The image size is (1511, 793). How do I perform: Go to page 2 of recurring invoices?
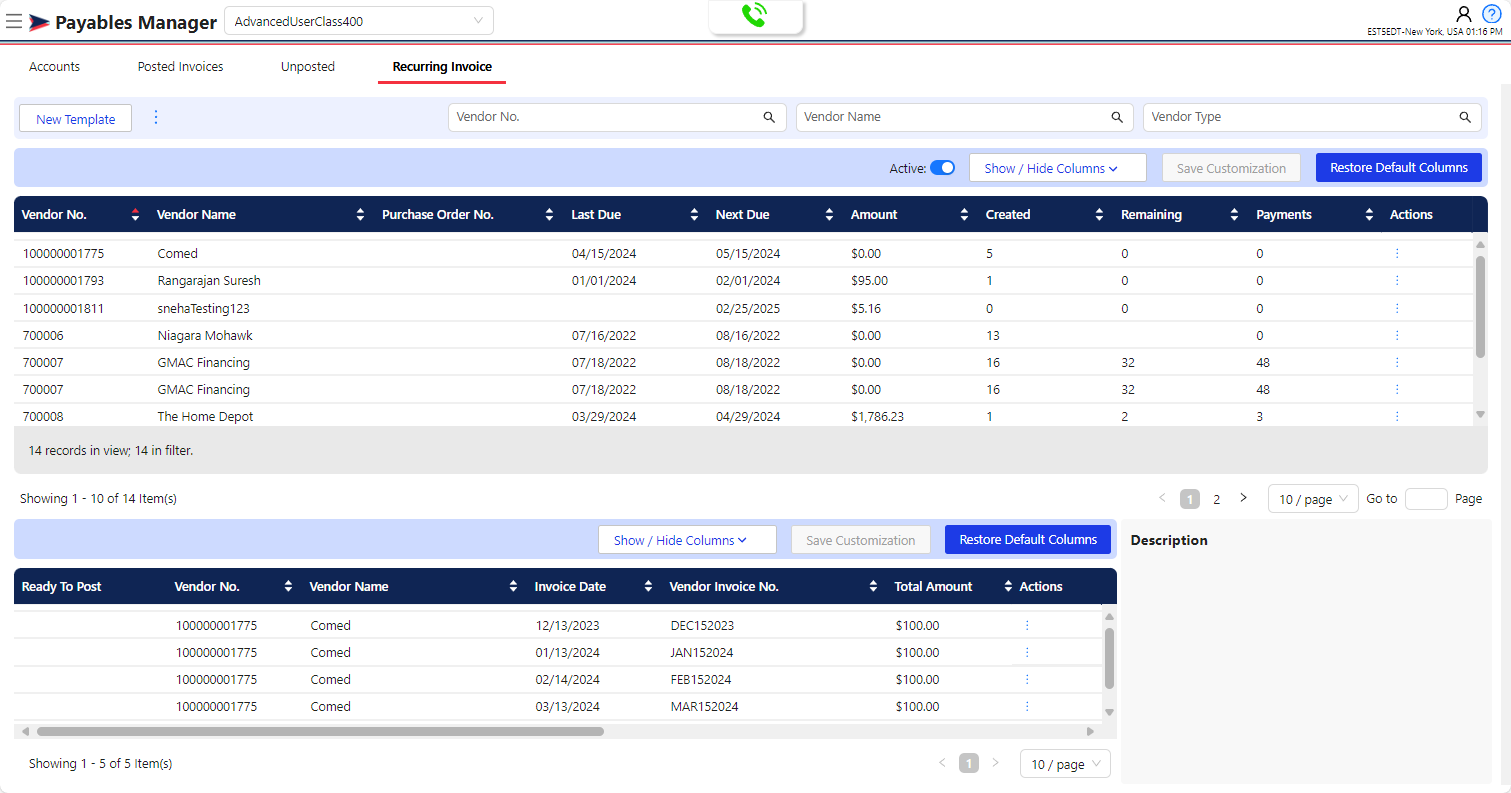point(1217,499)
